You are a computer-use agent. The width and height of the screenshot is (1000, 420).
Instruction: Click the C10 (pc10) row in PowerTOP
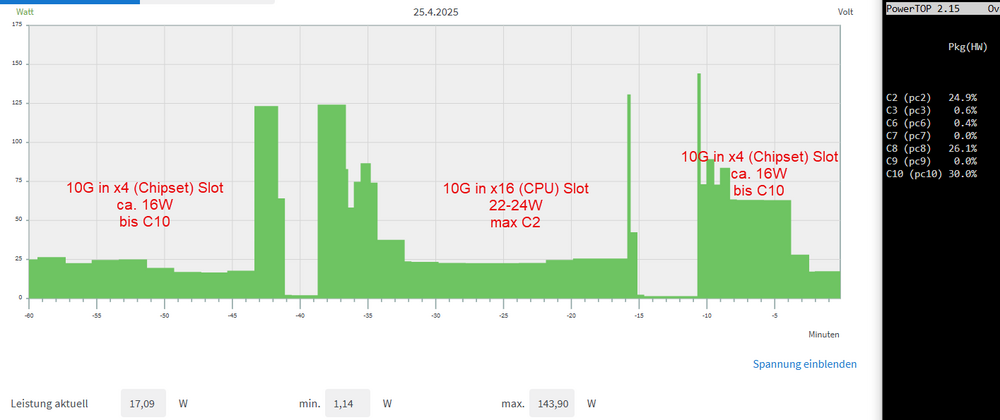click(932, 174)
